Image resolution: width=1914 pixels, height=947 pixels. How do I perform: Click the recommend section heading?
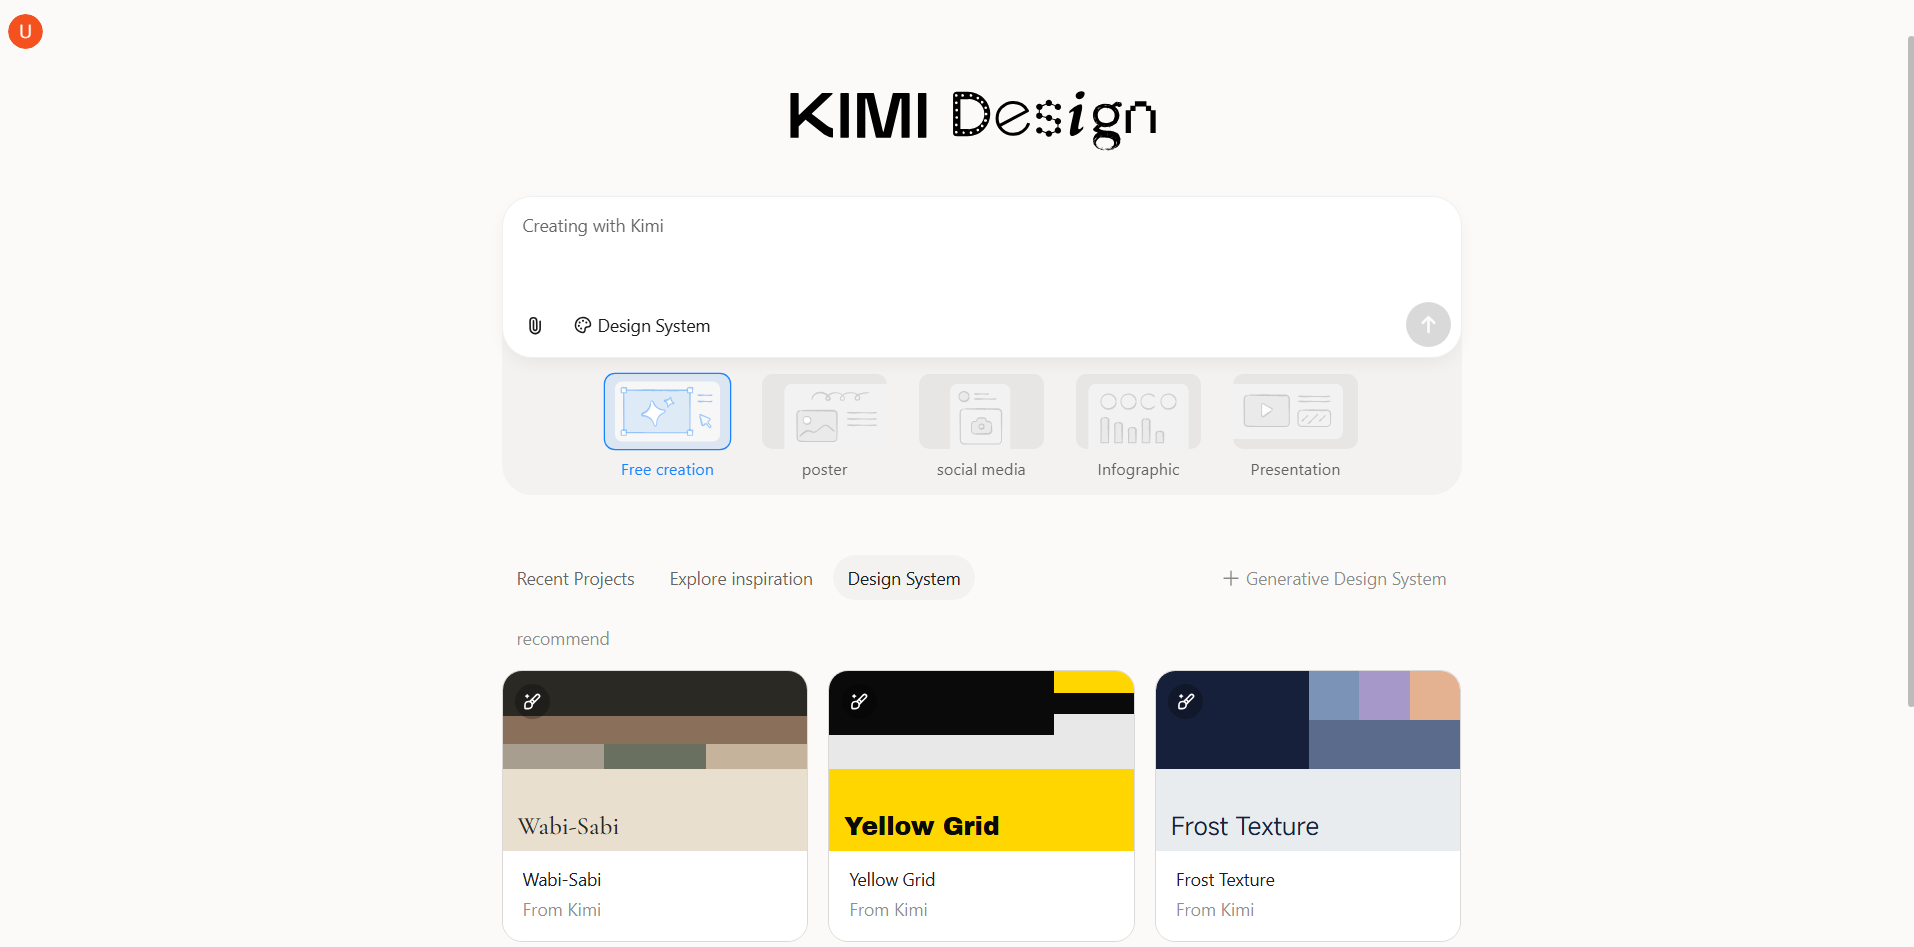click(x=562, y=638)
